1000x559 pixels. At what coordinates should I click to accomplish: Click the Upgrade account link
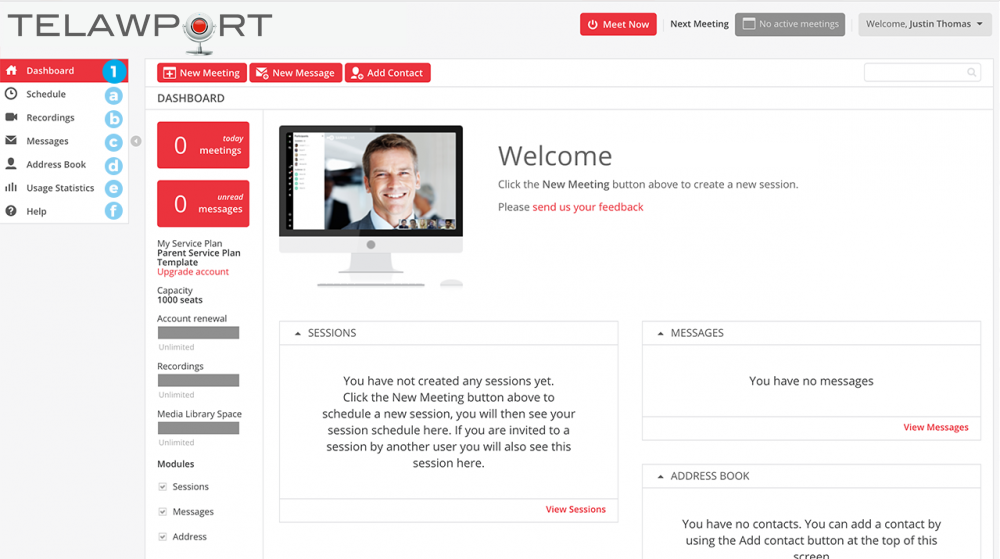[193, 272]
